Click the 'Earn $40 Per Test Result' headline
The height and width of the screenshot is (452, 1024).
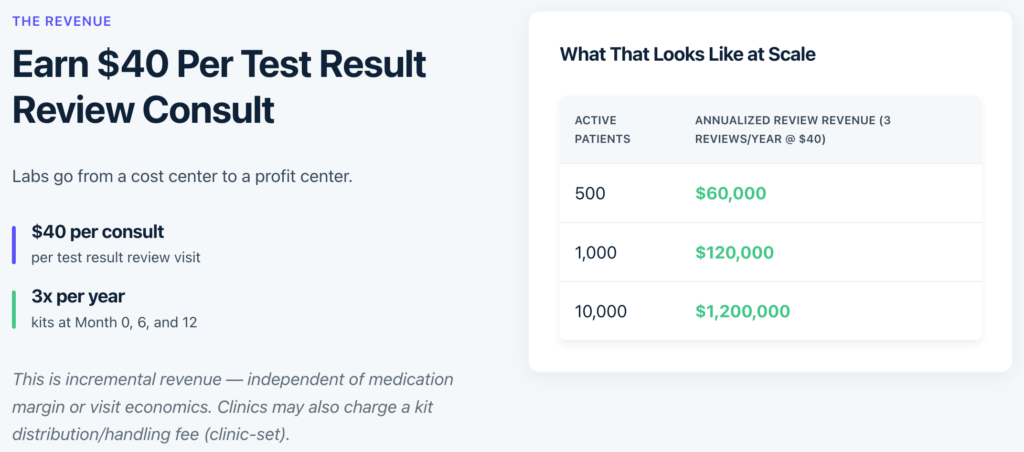219,65
